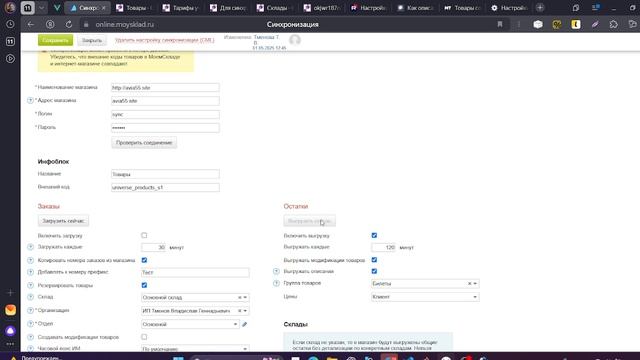The width and height of the screenshot is (640, 360).
Task: Open the tab groups chevron beside the tab counter
Action: coord(42,8)
